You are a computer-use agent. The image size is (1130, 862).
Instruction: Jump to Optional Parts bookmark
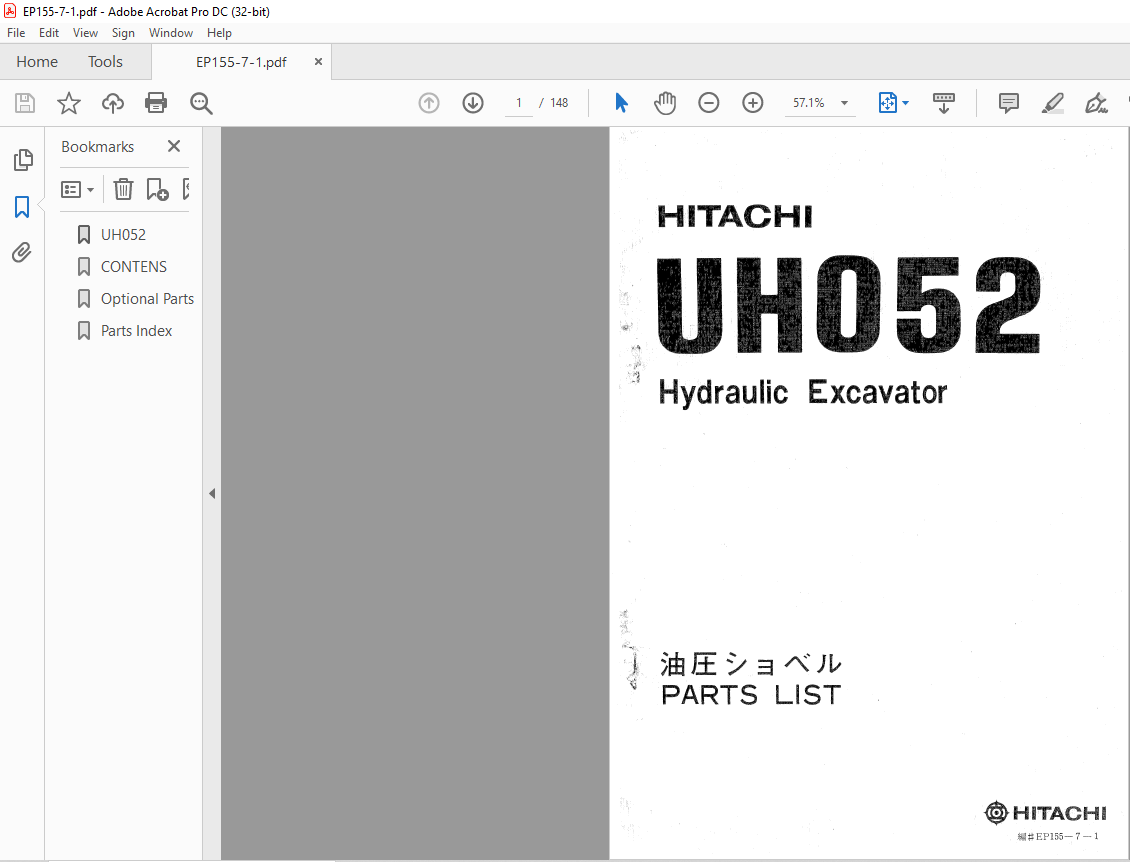[x=147, y=299]
